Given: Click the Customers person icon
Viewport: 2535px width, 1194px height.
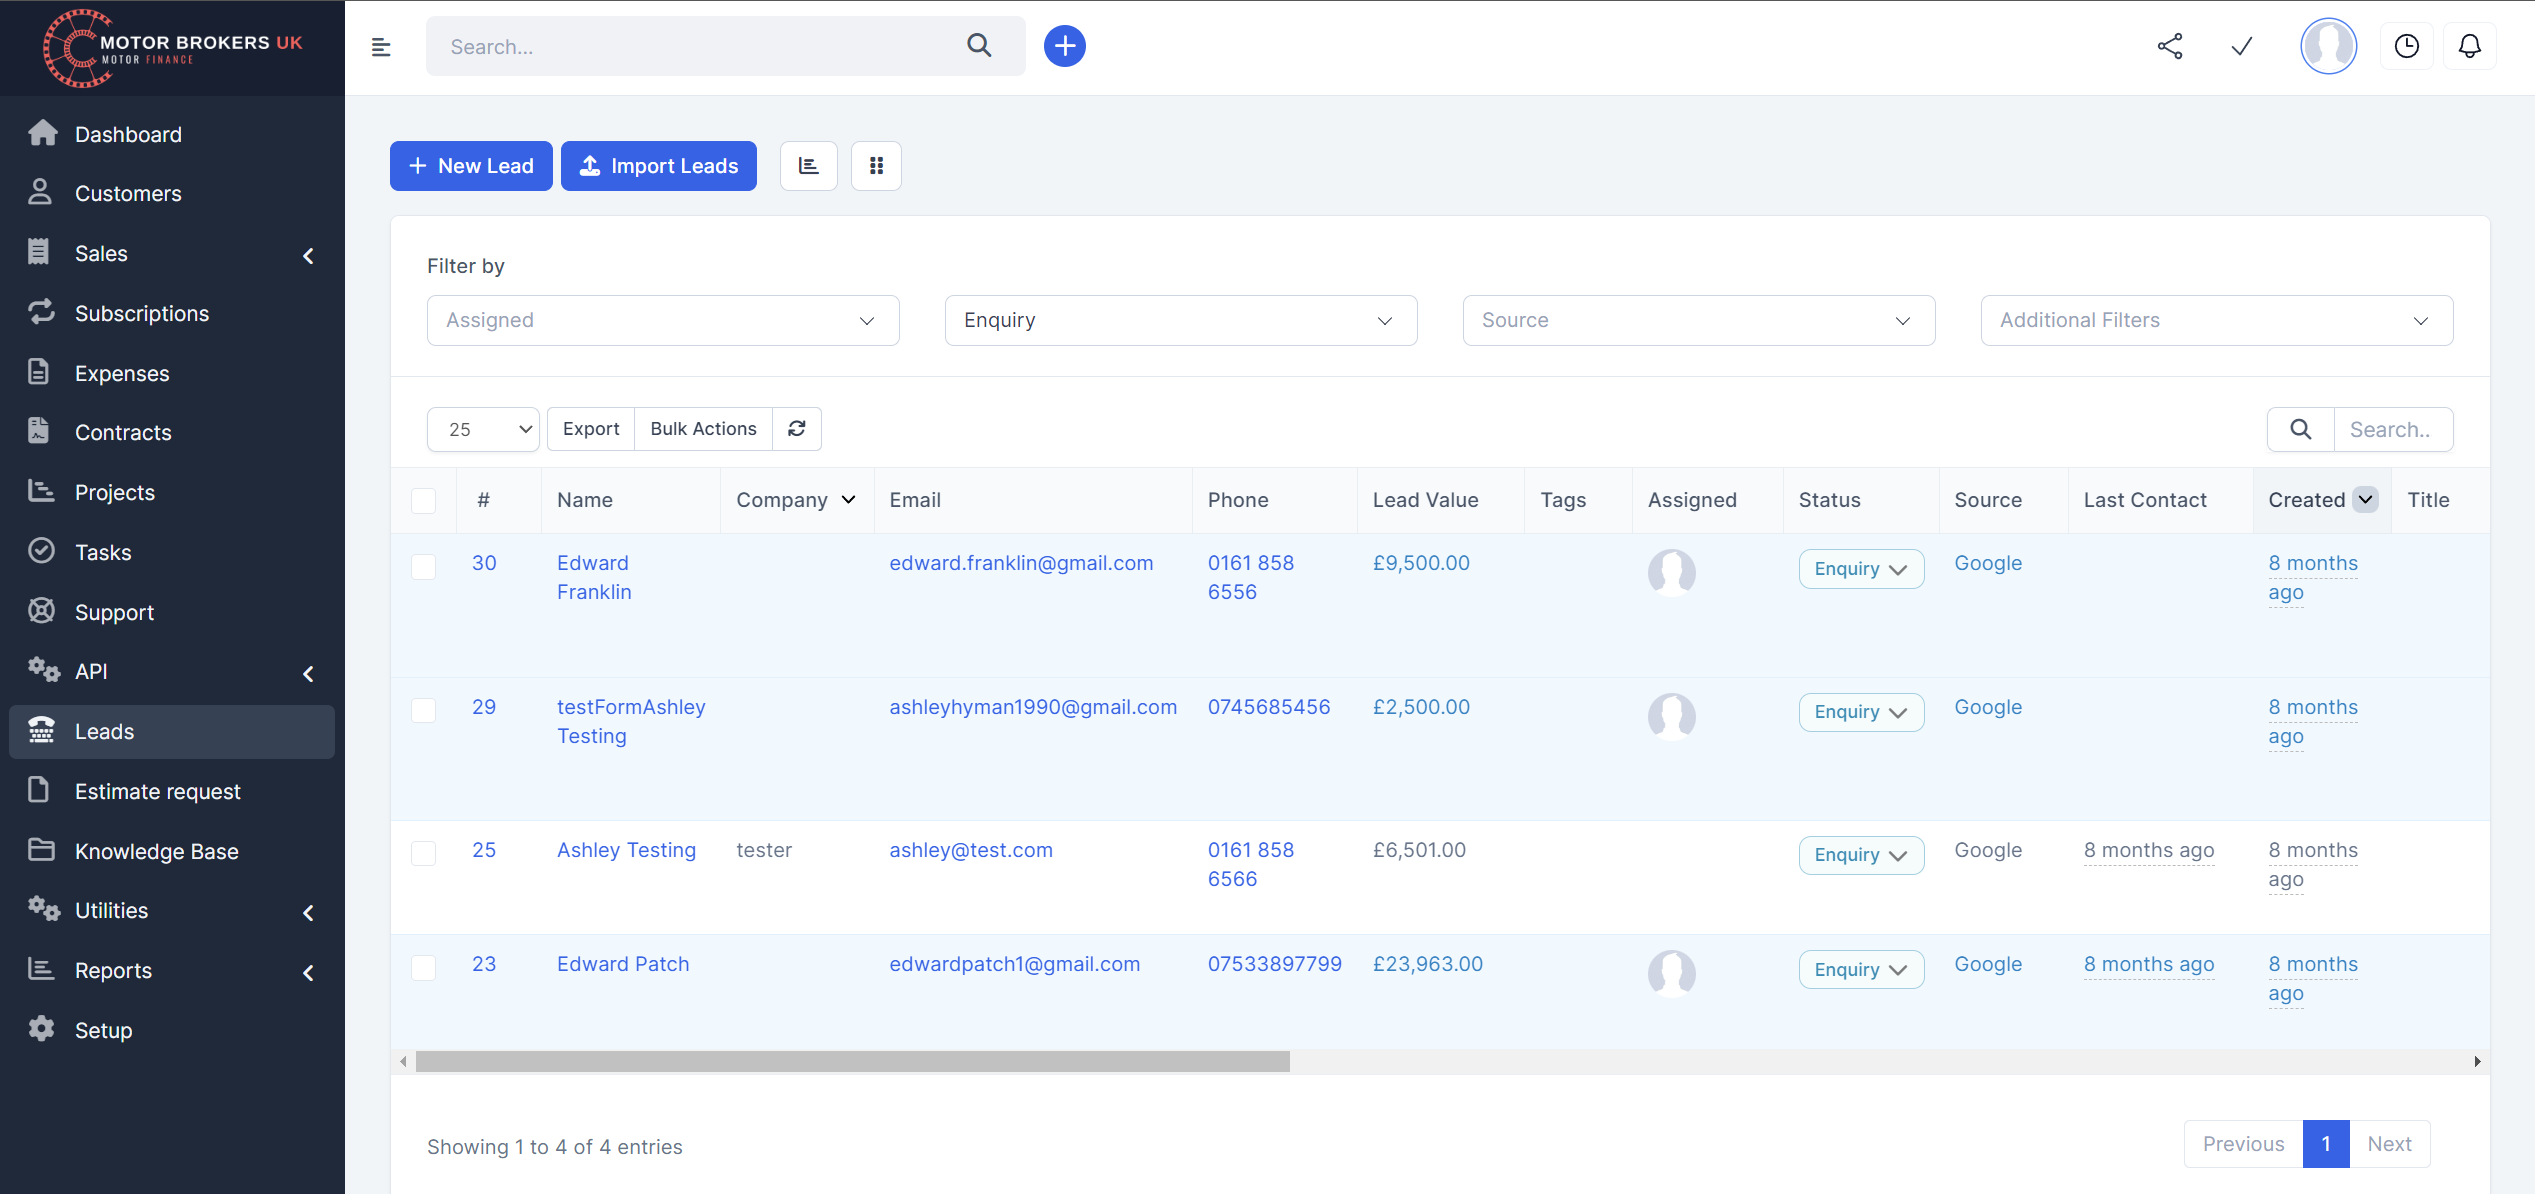Looking at the screenshot, I should coord(40,192).
